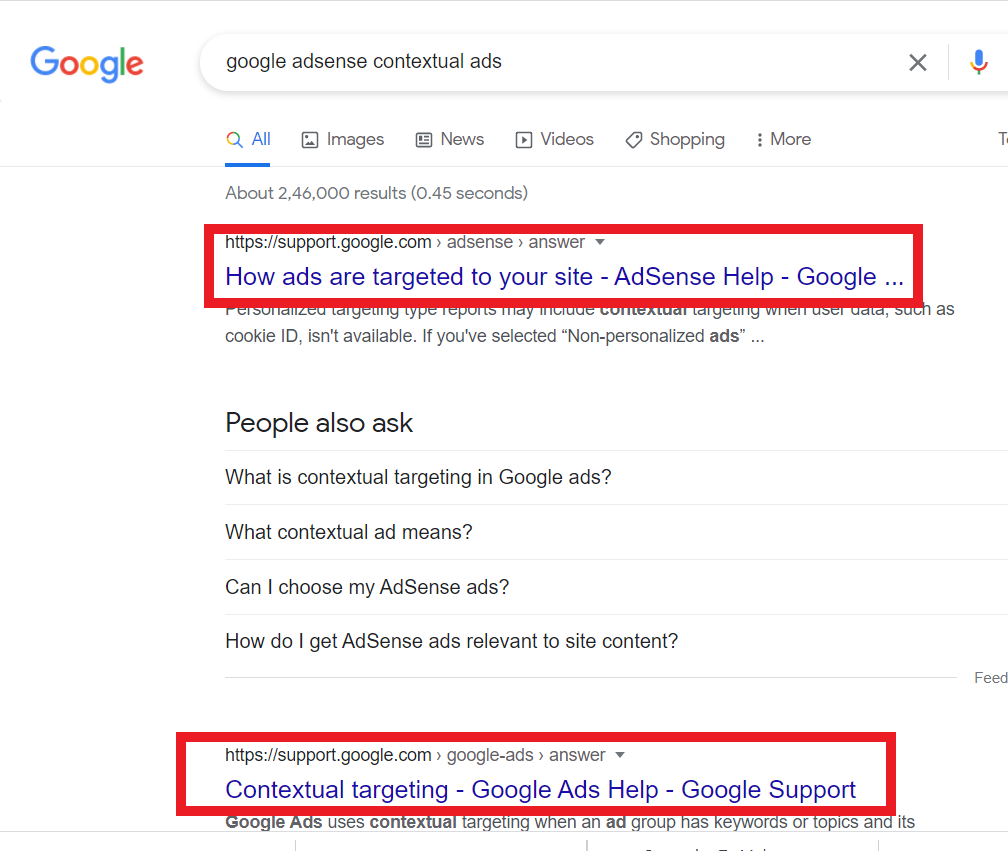This screenshot has height=851, width=1008.
Task: Expand the question 'What is contextual targeting in Google ads?'
Action: point(418,477)
